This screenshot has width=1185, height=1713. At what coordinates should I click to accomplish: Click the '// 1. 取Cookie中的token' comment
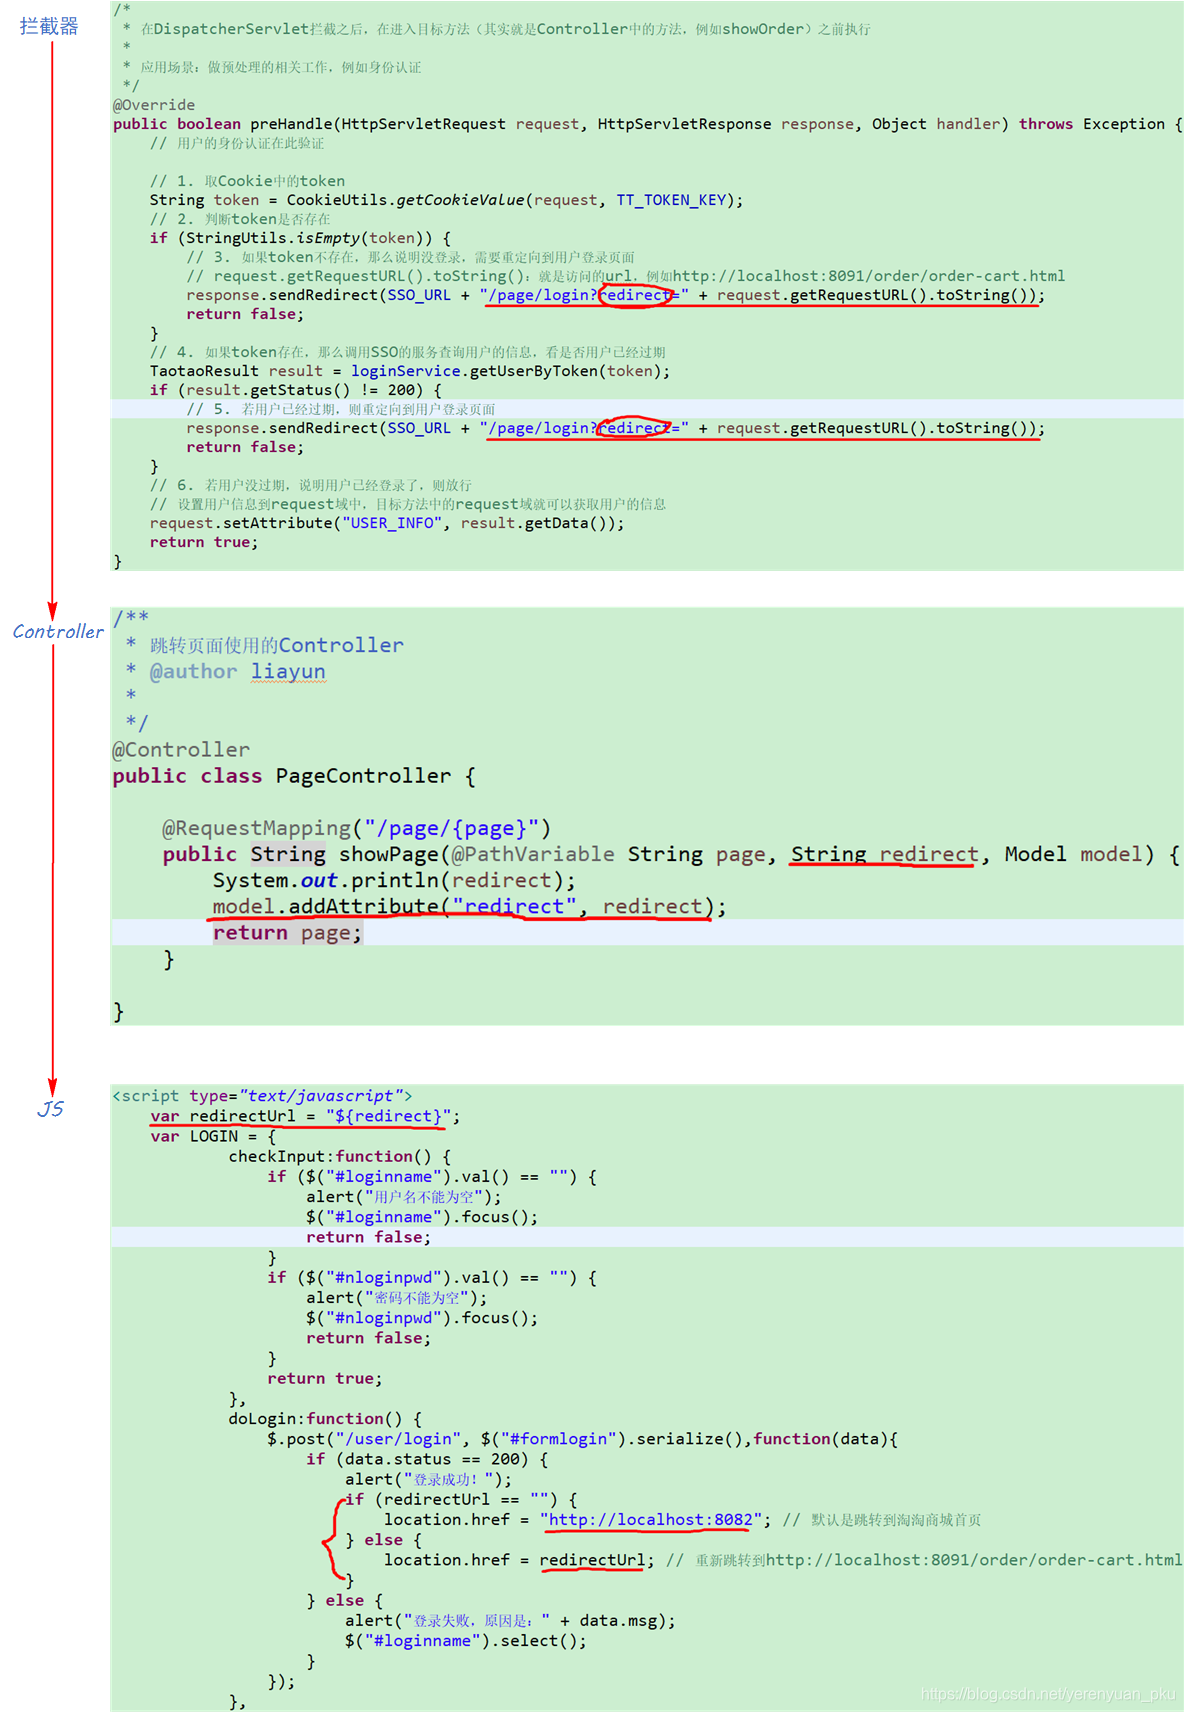pyautogui.click(x=247, y=181)
